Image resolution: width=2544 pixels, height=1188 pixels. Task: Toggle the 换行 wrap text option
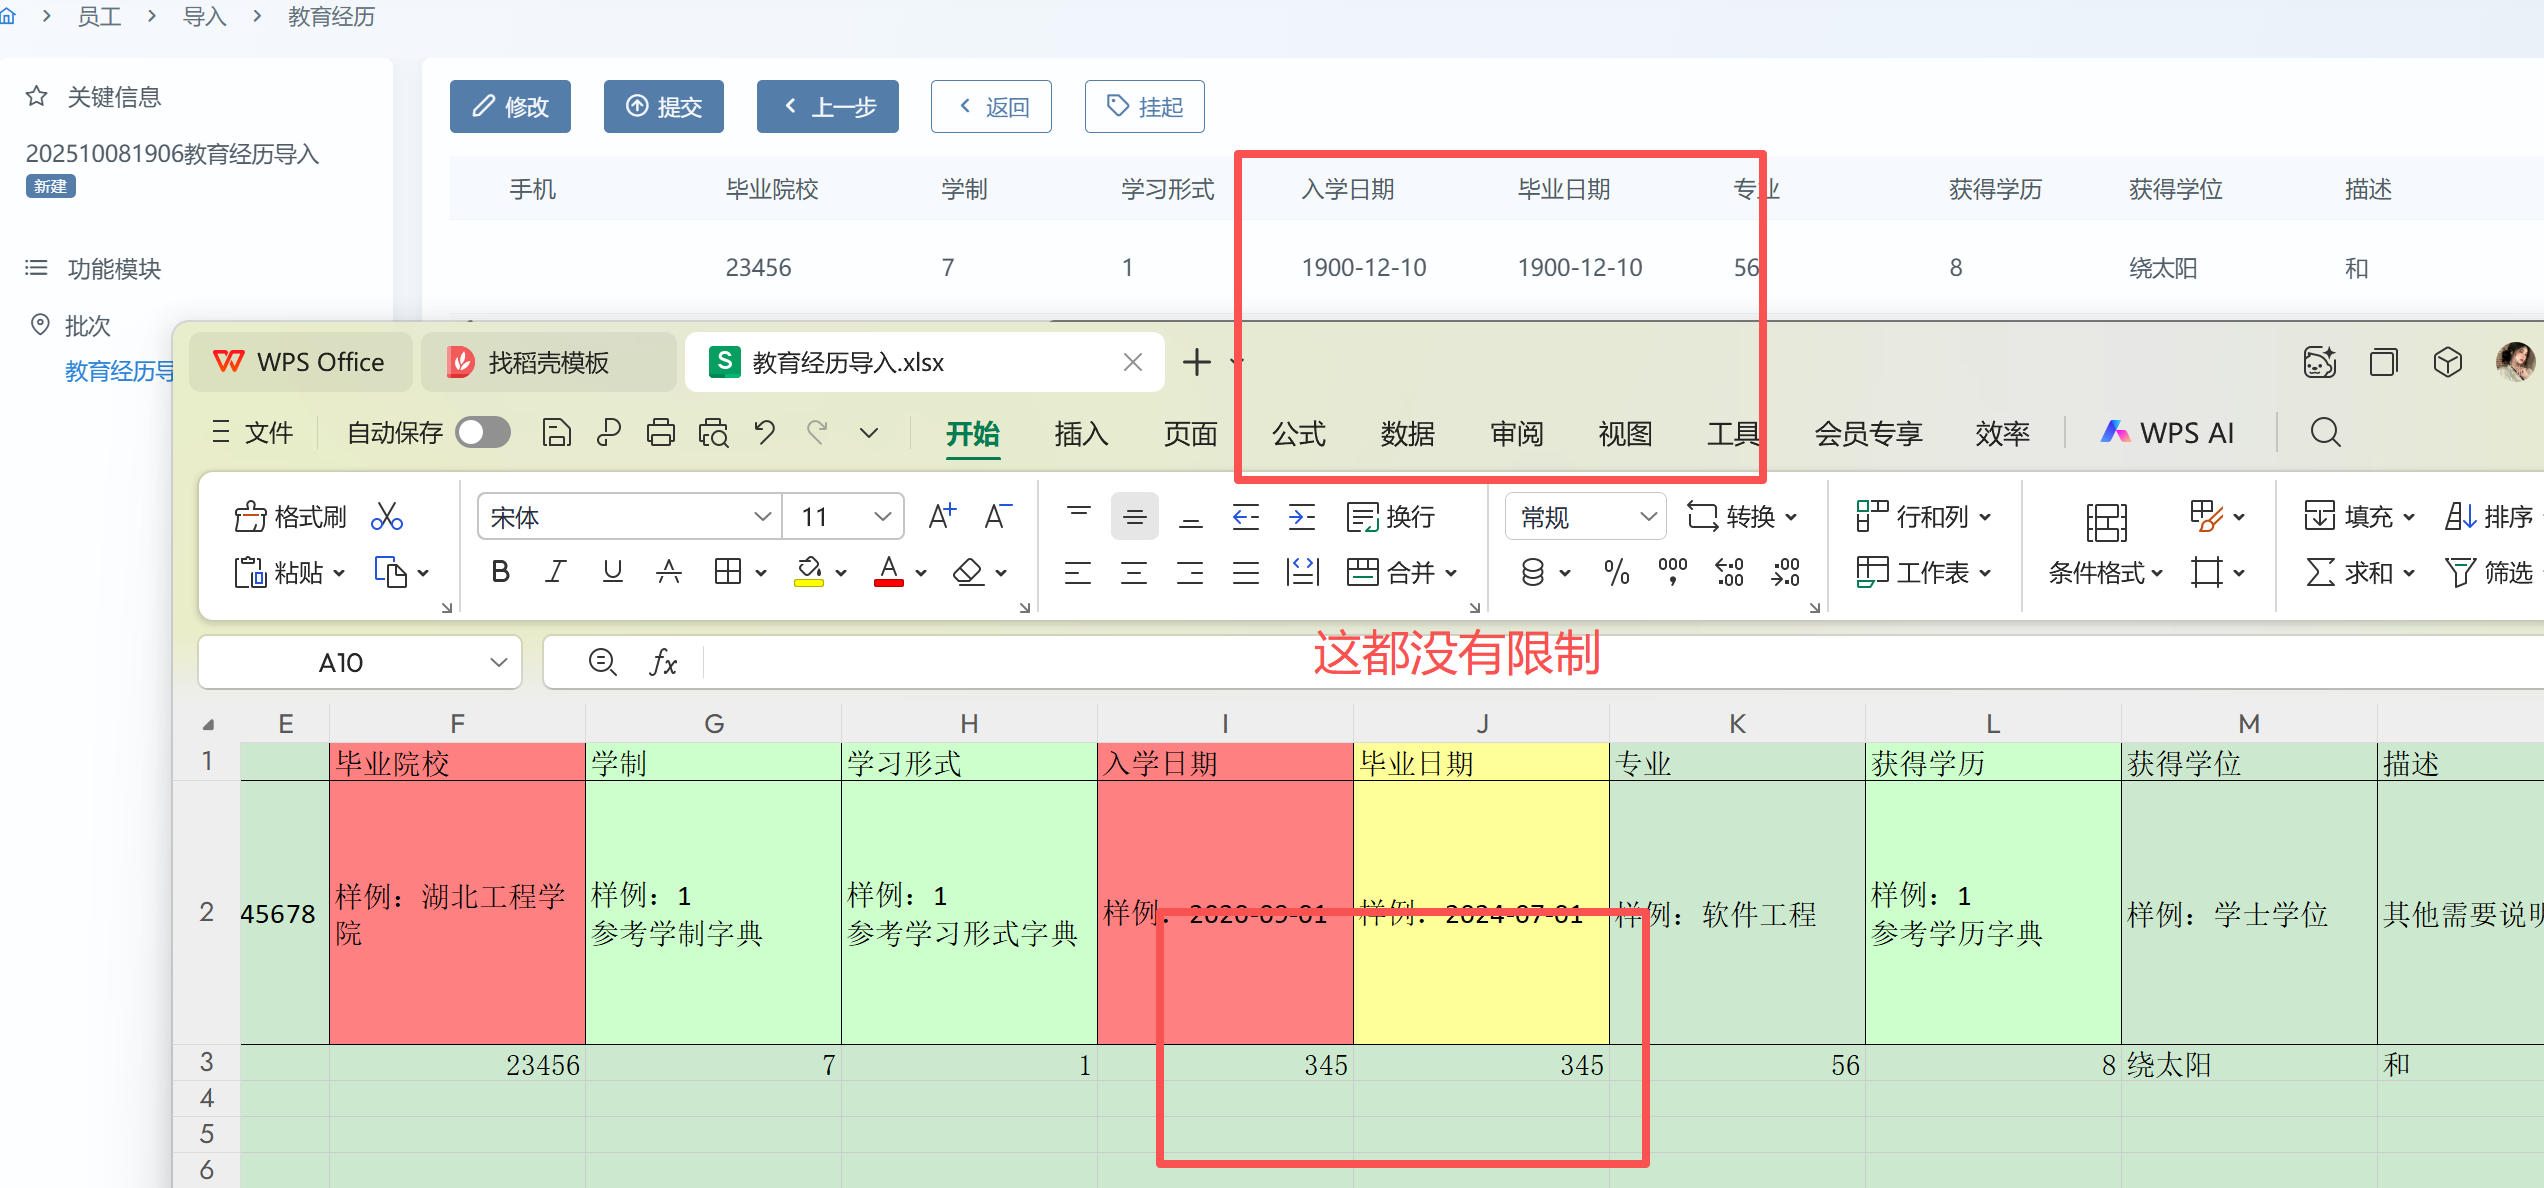1391,516
